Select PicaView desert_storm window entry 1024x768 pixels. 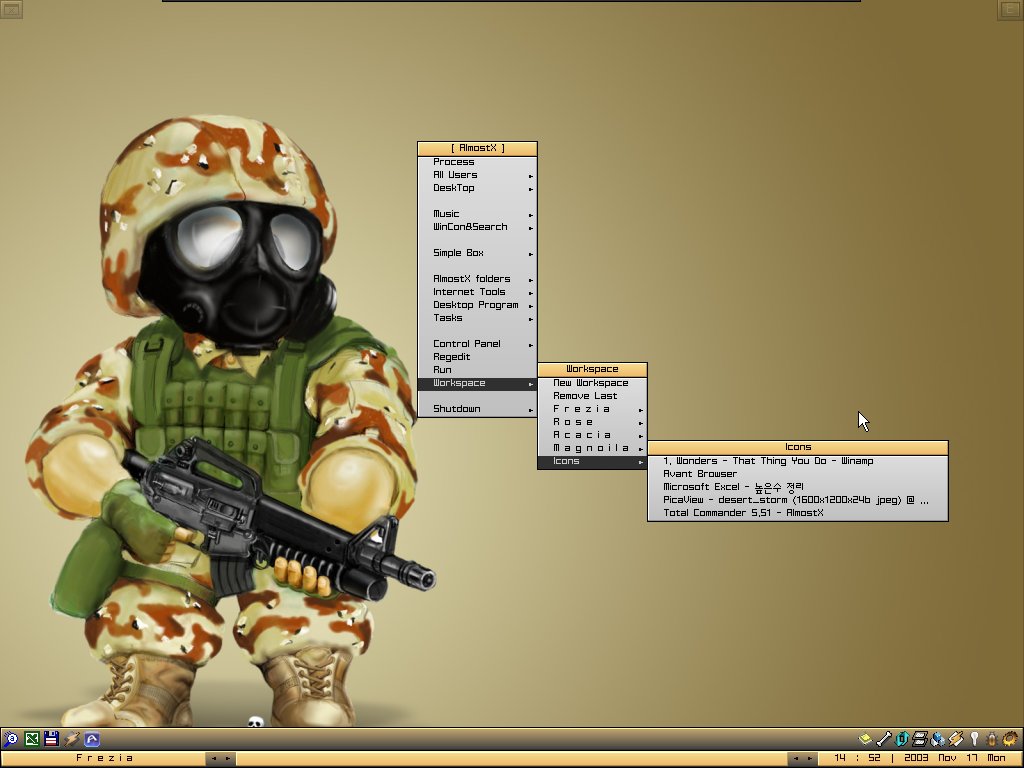pos(798,500)
